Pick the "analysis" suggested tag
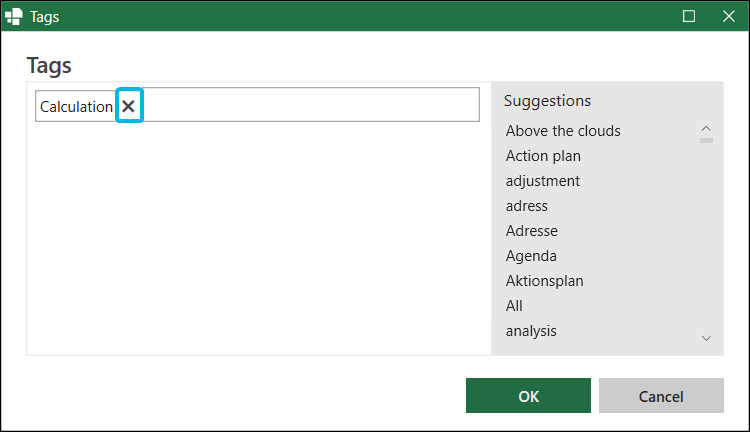Image resolution: width=750 pixels, height=432 pixels. [x=531, y=331]
